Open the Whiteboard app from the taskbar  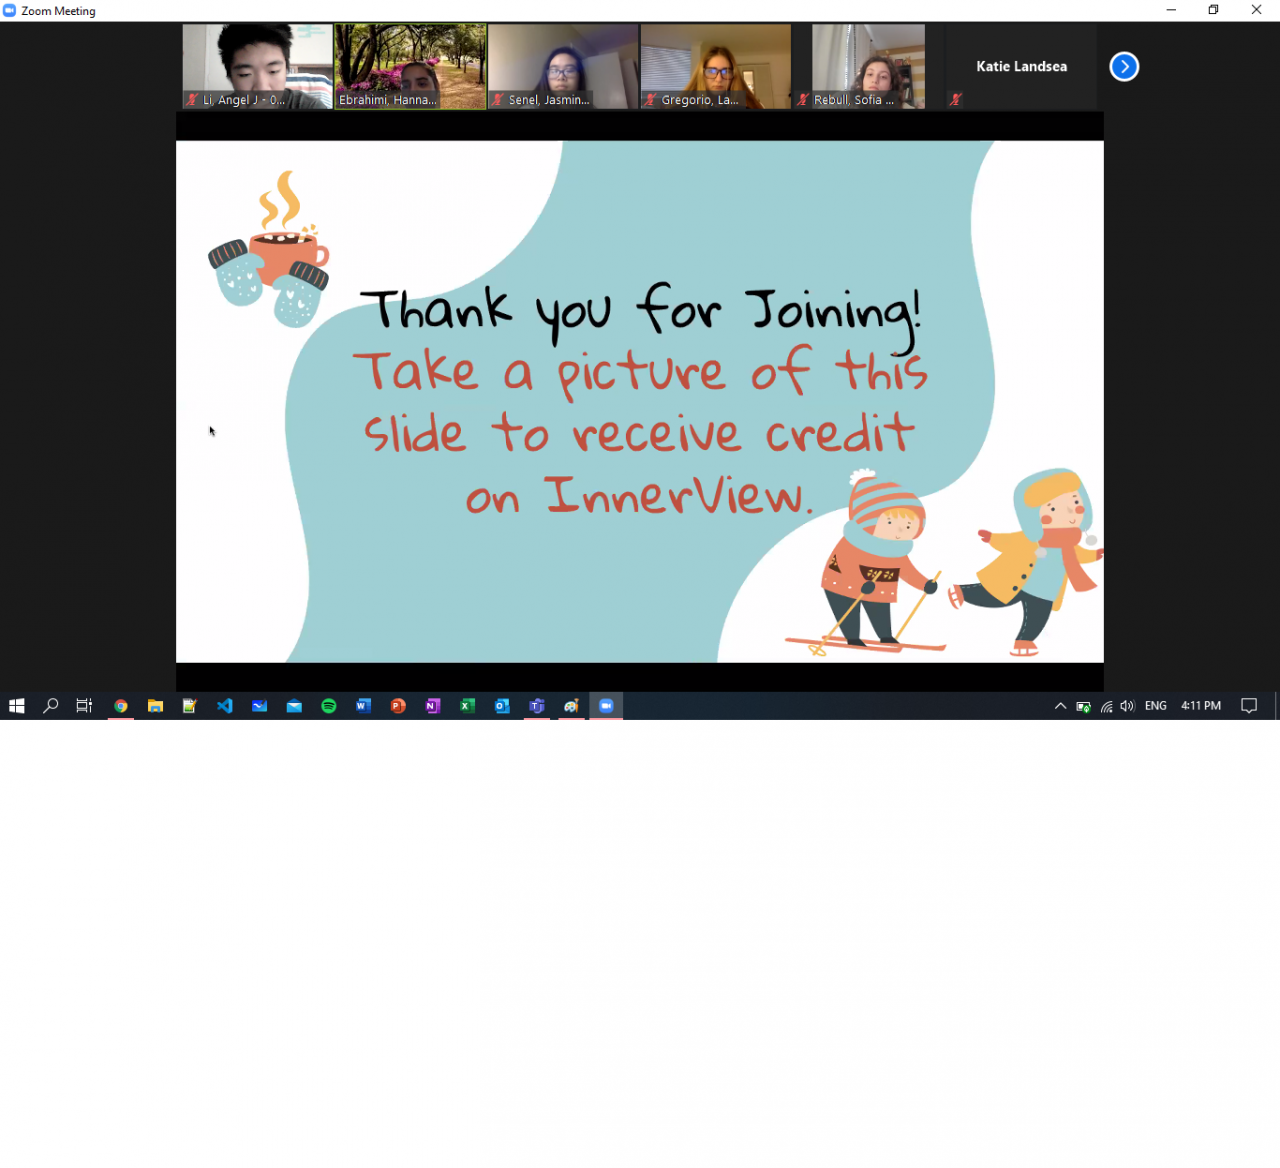coord(260,706)
